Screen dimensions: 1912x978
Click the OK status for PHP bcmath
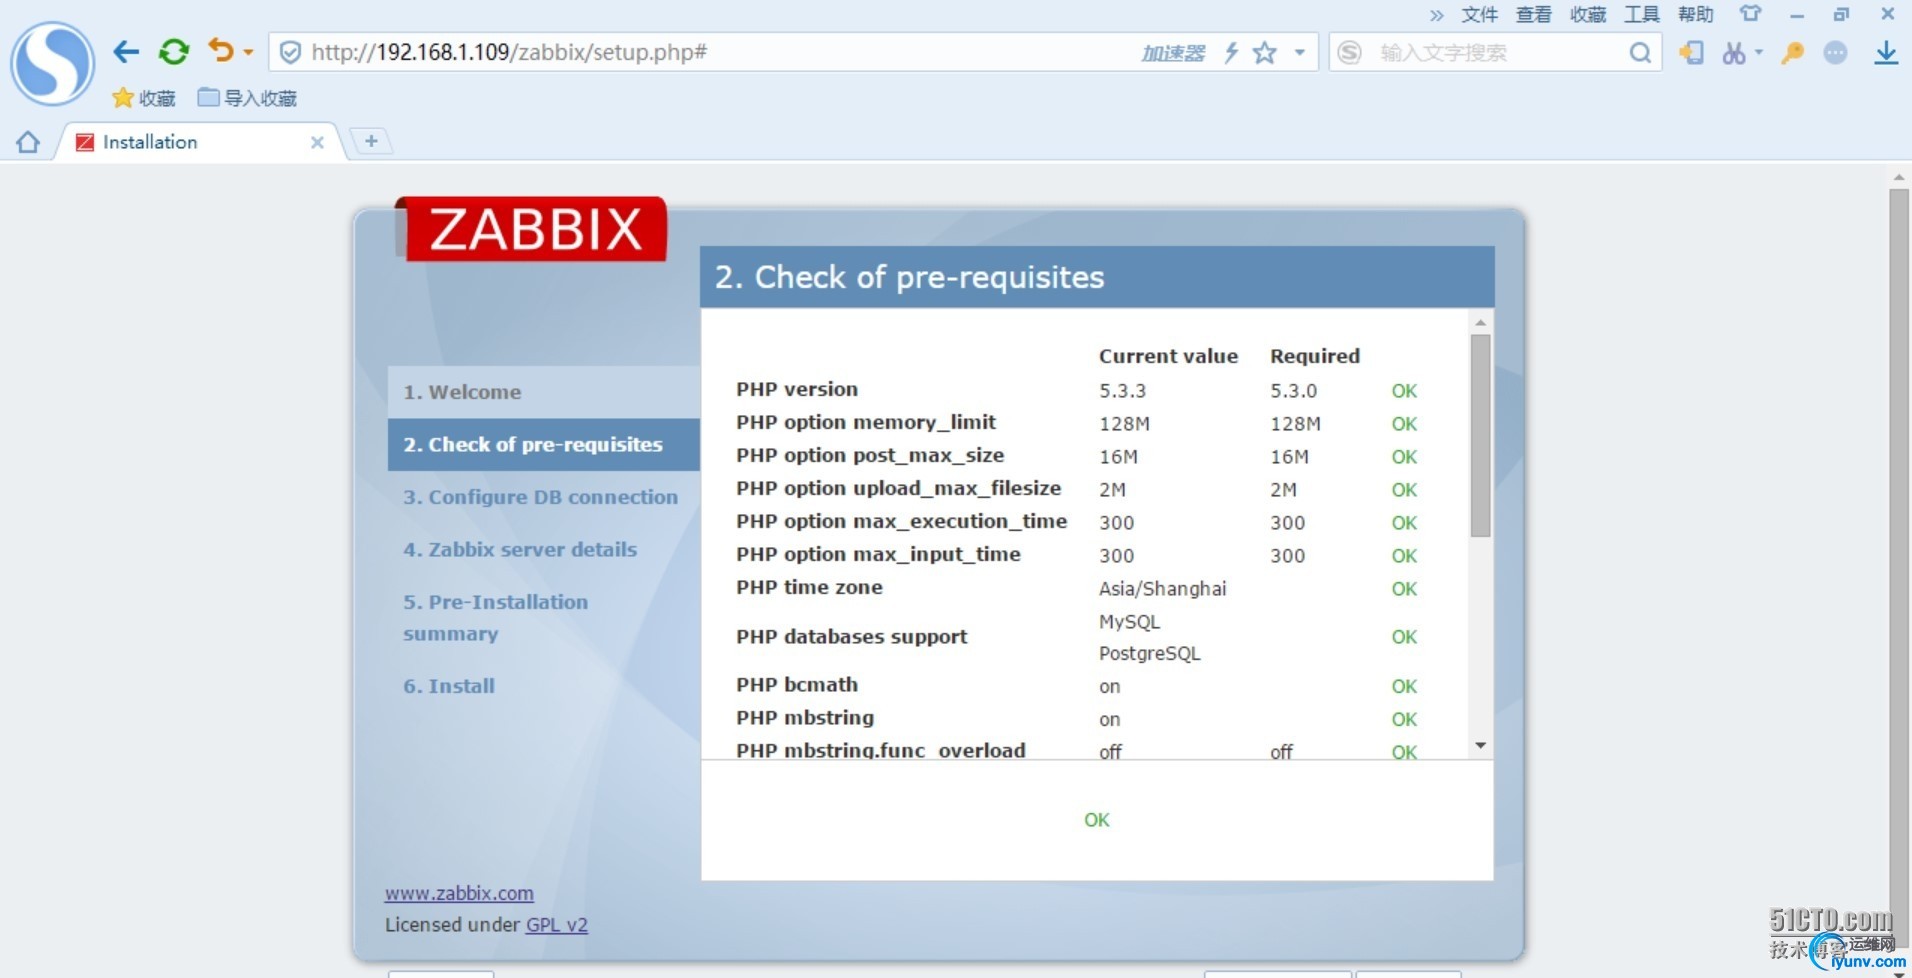click(1404, 686)
